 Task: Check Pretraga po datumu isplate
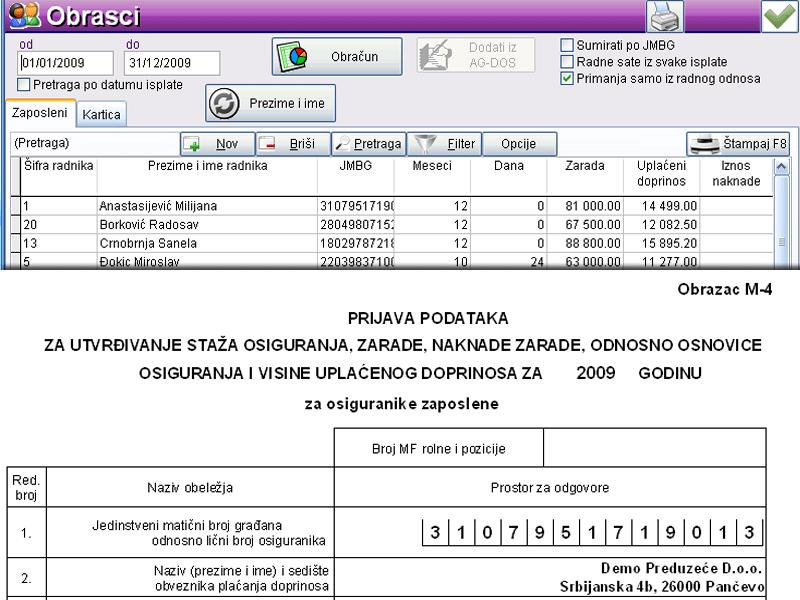25,85
